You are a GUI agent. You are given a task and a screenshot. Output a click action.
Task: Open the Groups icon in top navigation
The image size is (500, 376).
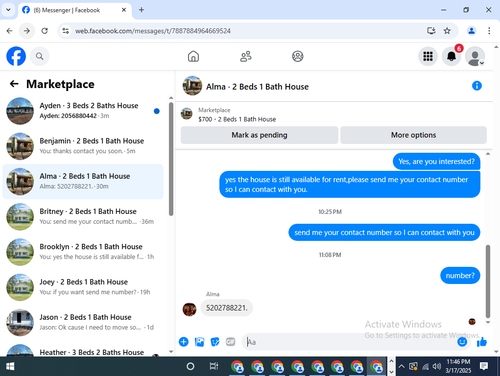(298, 56)
